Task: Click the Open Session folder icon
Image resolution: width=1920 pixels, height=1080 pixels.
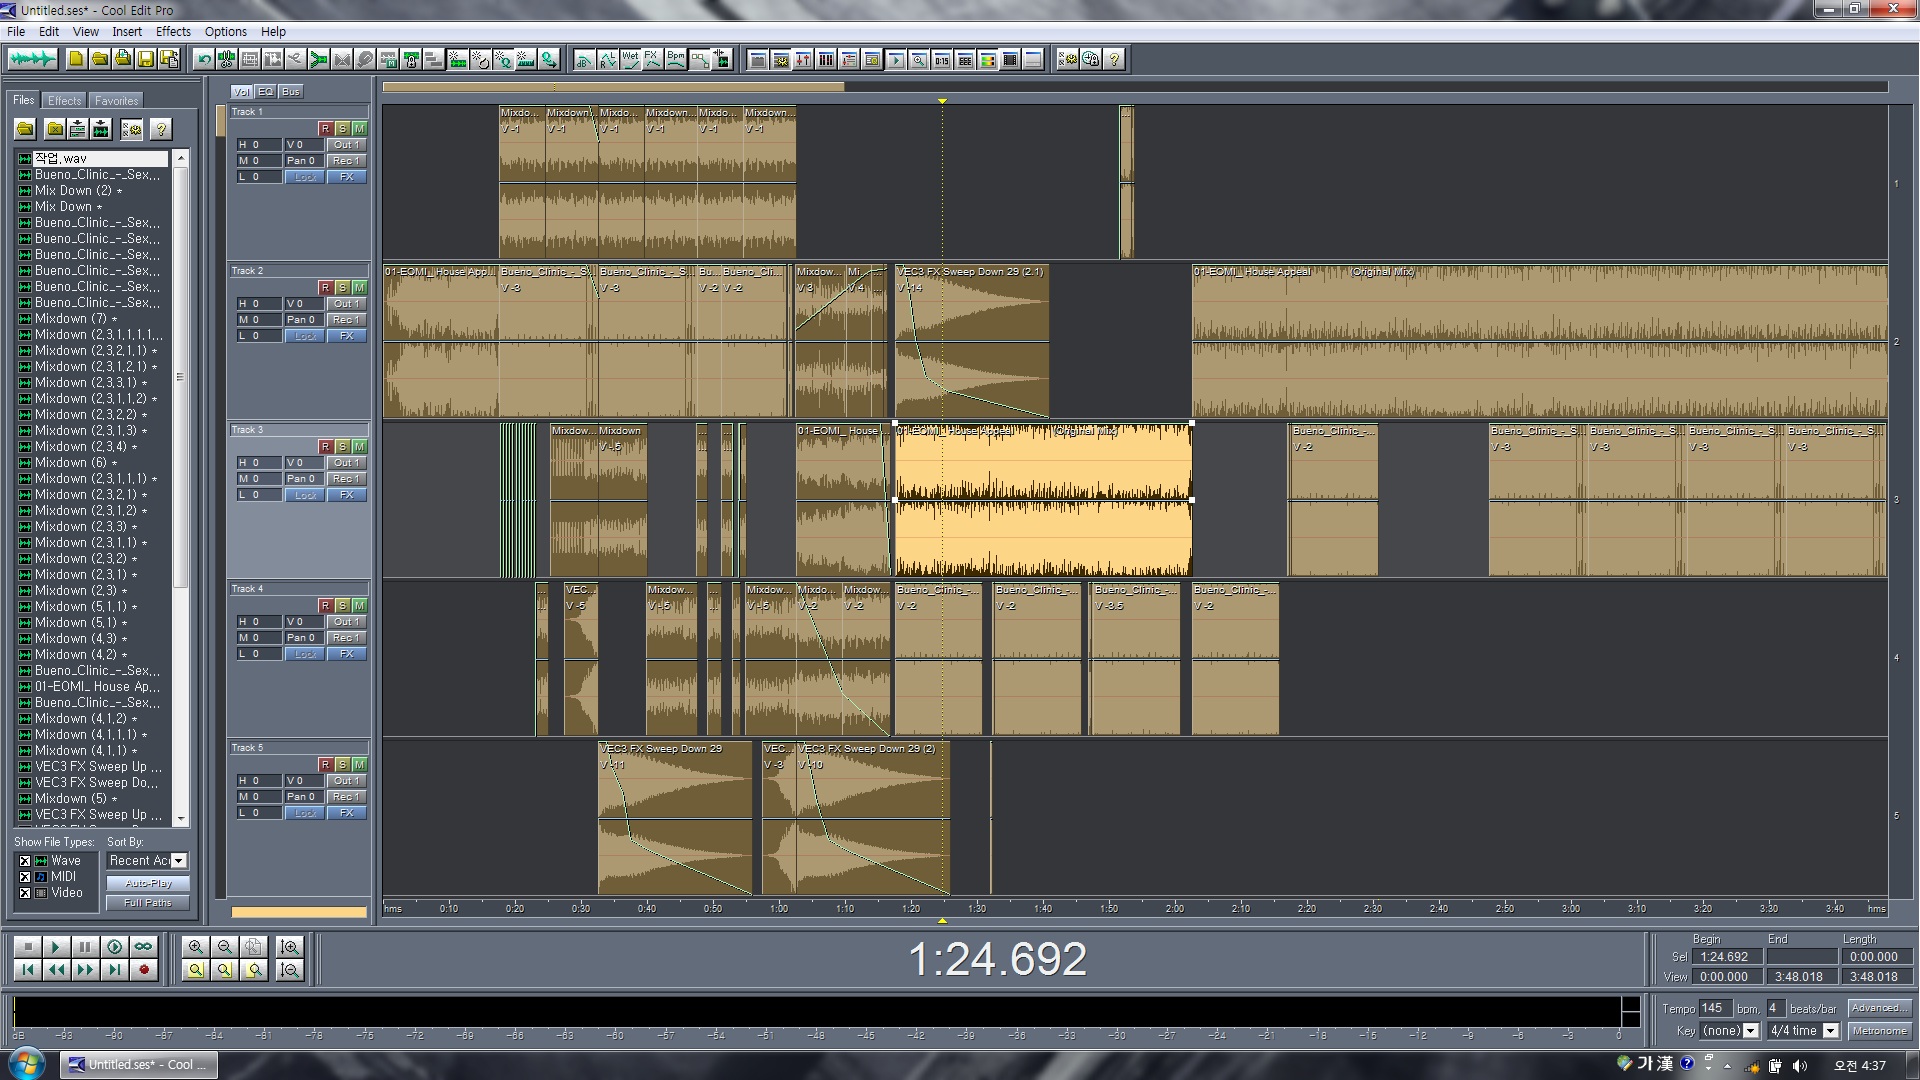Action: coord(99,59)
